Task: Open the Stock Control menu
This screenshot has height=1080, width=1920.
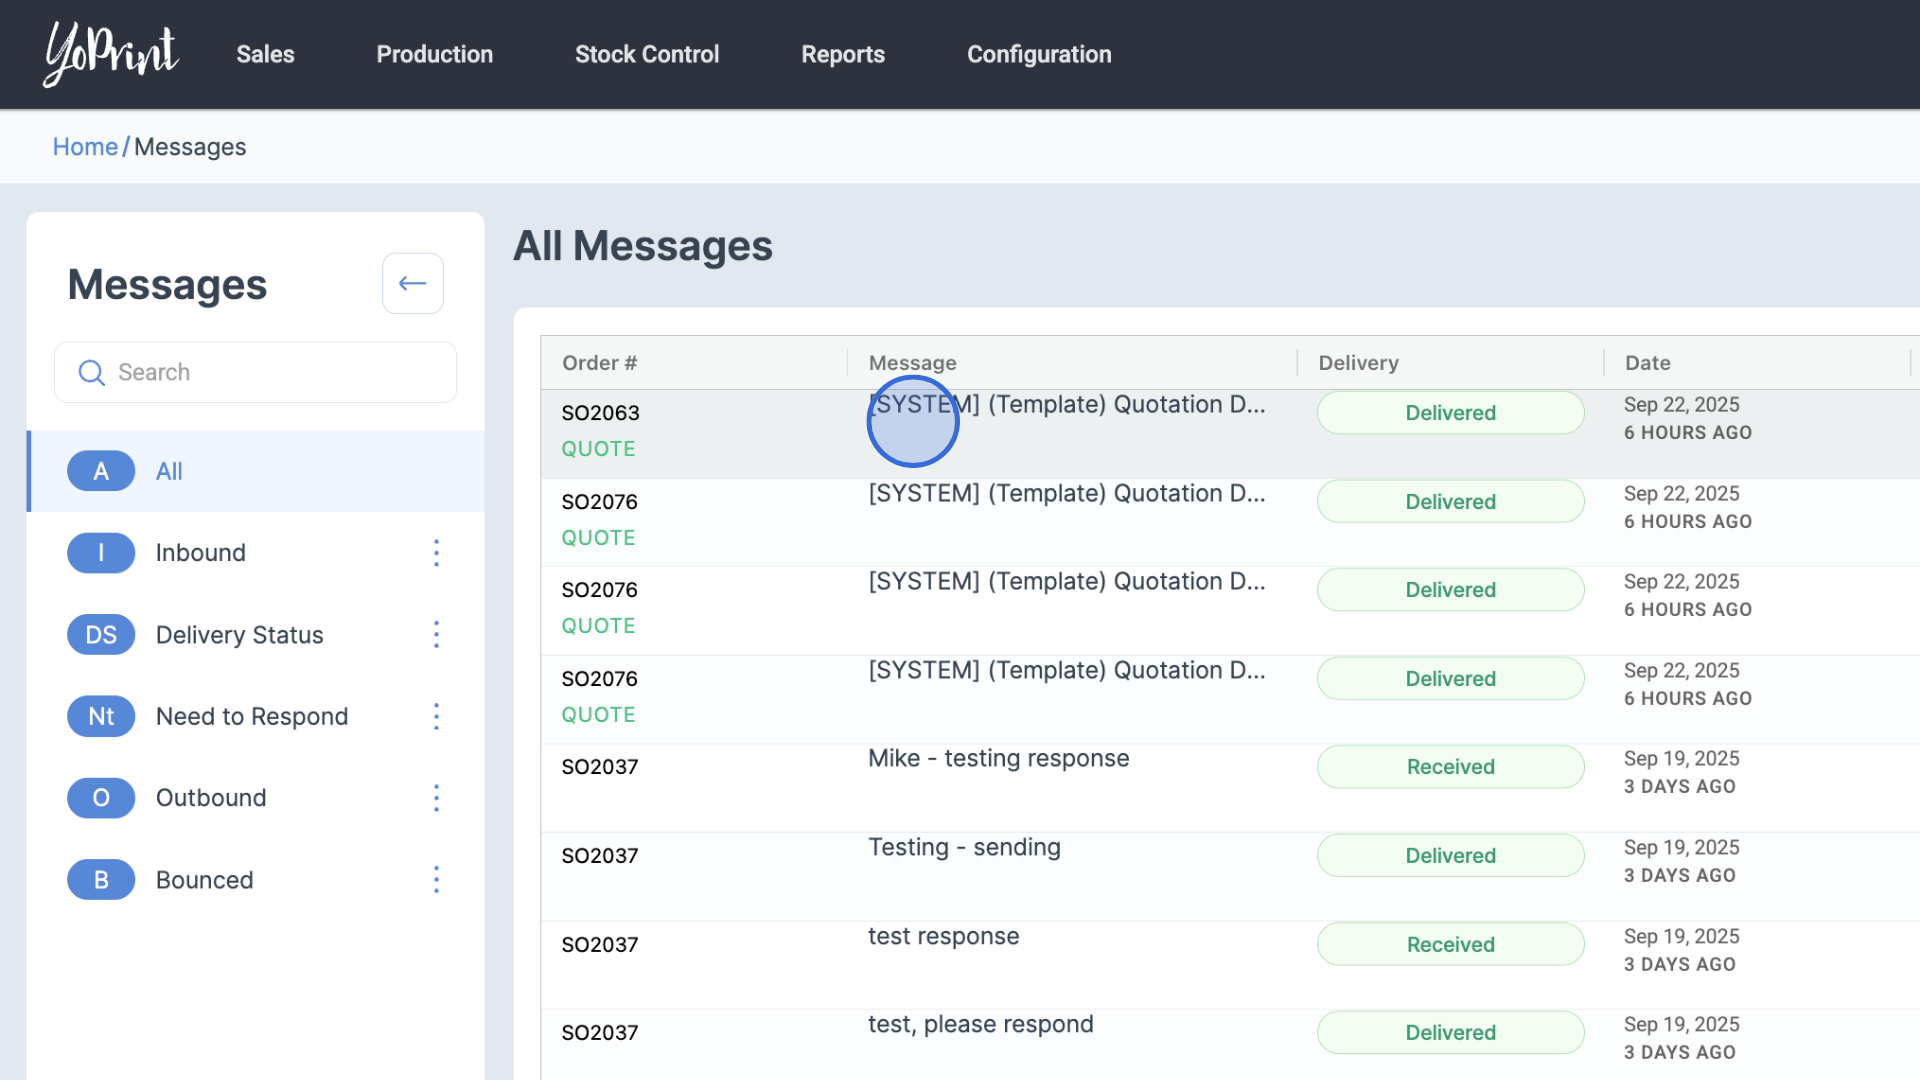Action: pos(647,54)
